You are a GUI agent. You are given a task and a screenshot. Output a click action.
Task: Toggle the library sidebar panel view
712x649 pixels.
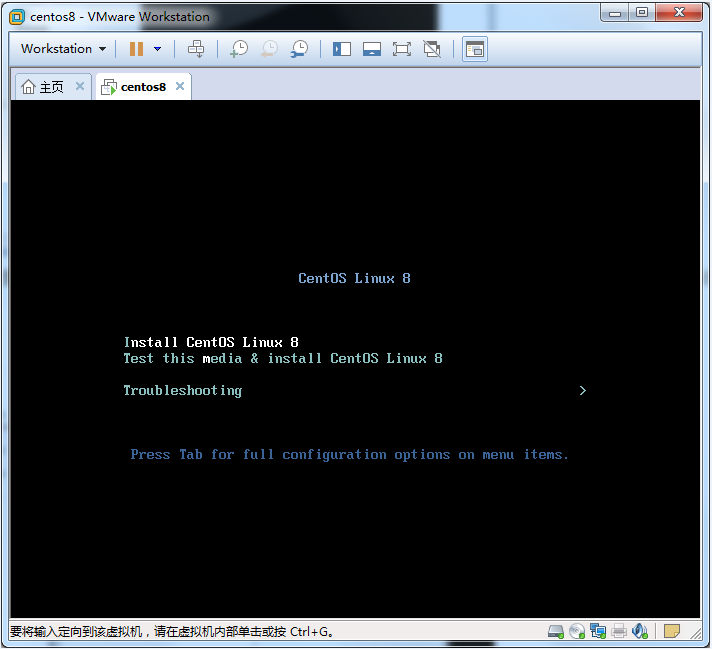point(342,48)
